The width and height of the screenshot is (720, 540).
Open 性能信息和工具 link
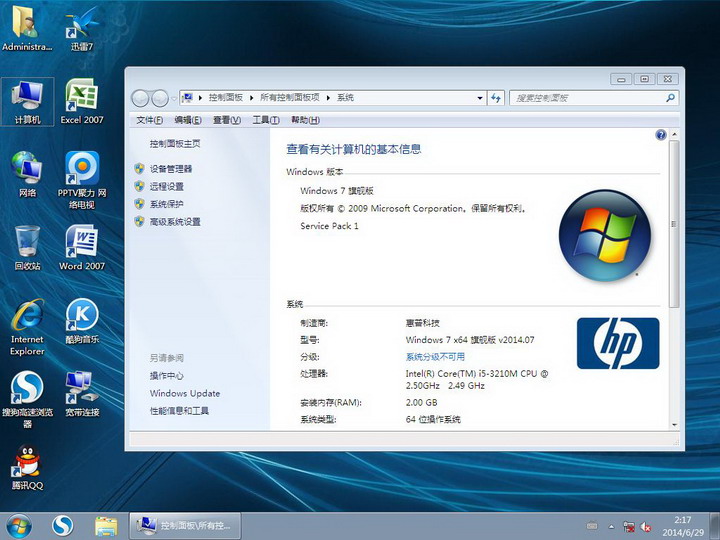click(179, 411)
